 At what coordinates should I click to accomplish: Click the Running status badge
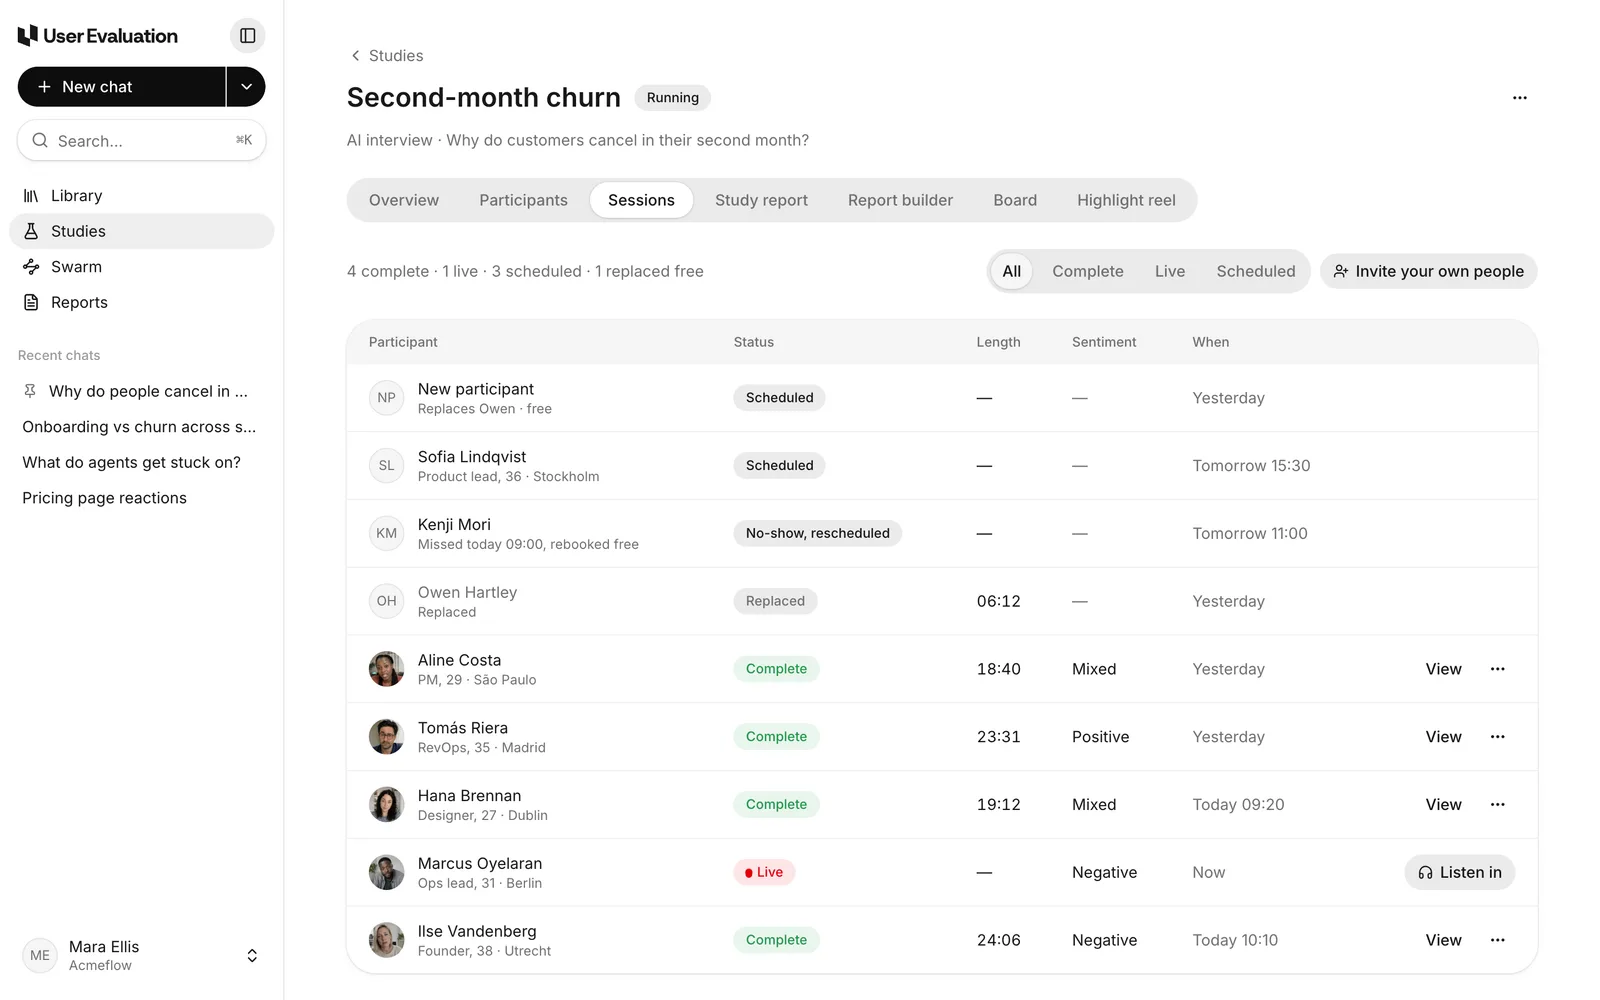pyautogui.click(x=672, y=98)
